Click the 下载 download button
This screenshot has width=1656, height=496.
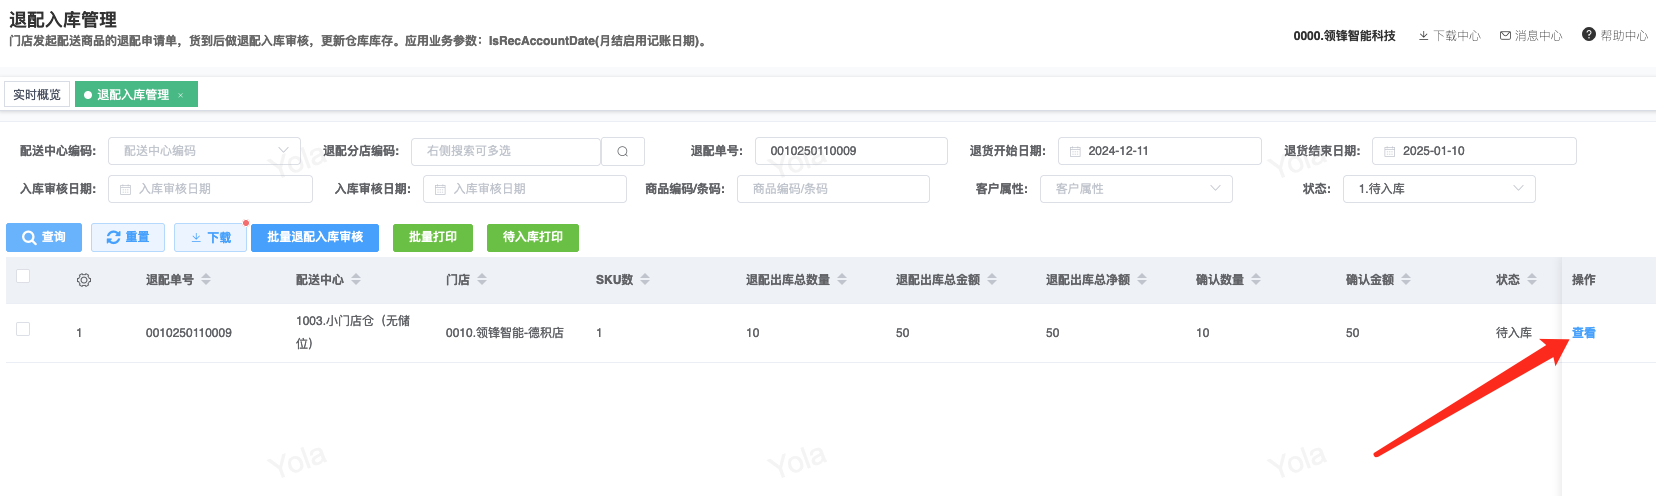point(210,237)
